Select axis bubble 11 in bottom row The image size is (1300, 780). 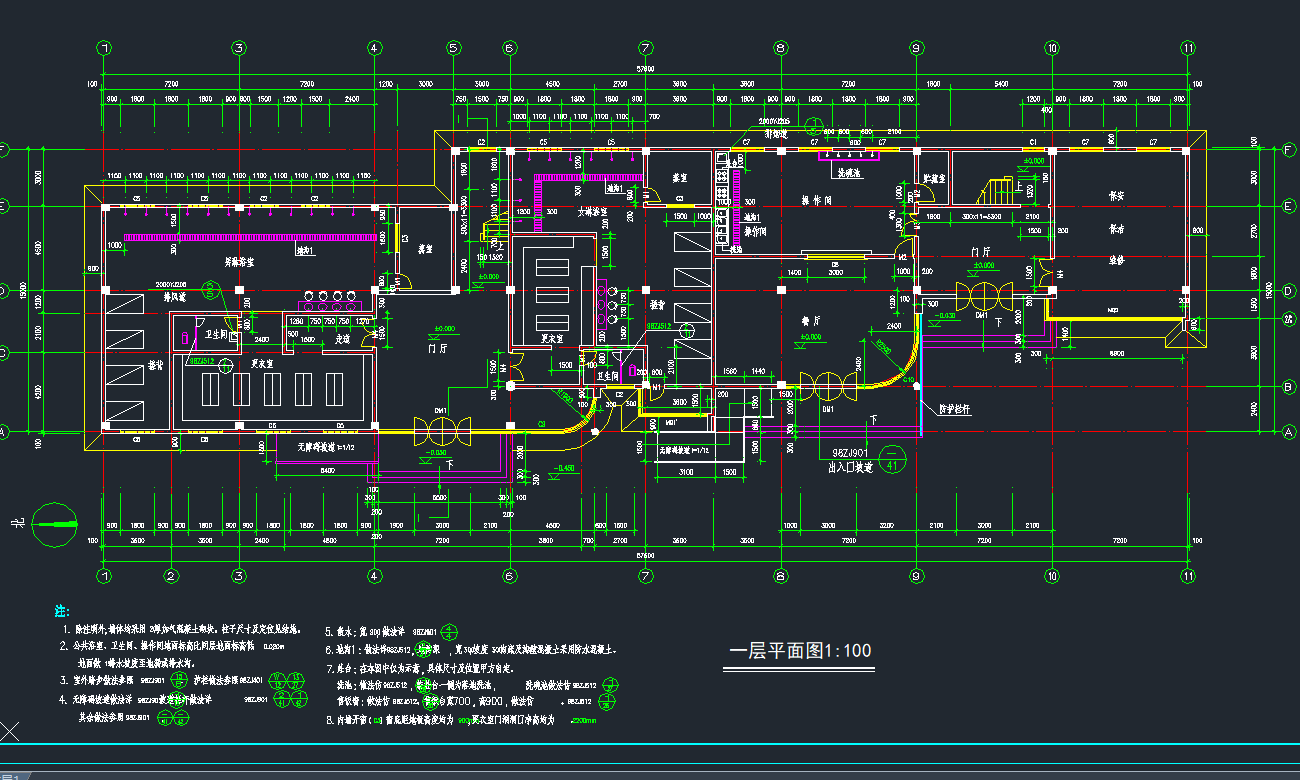click(1187, 575)
